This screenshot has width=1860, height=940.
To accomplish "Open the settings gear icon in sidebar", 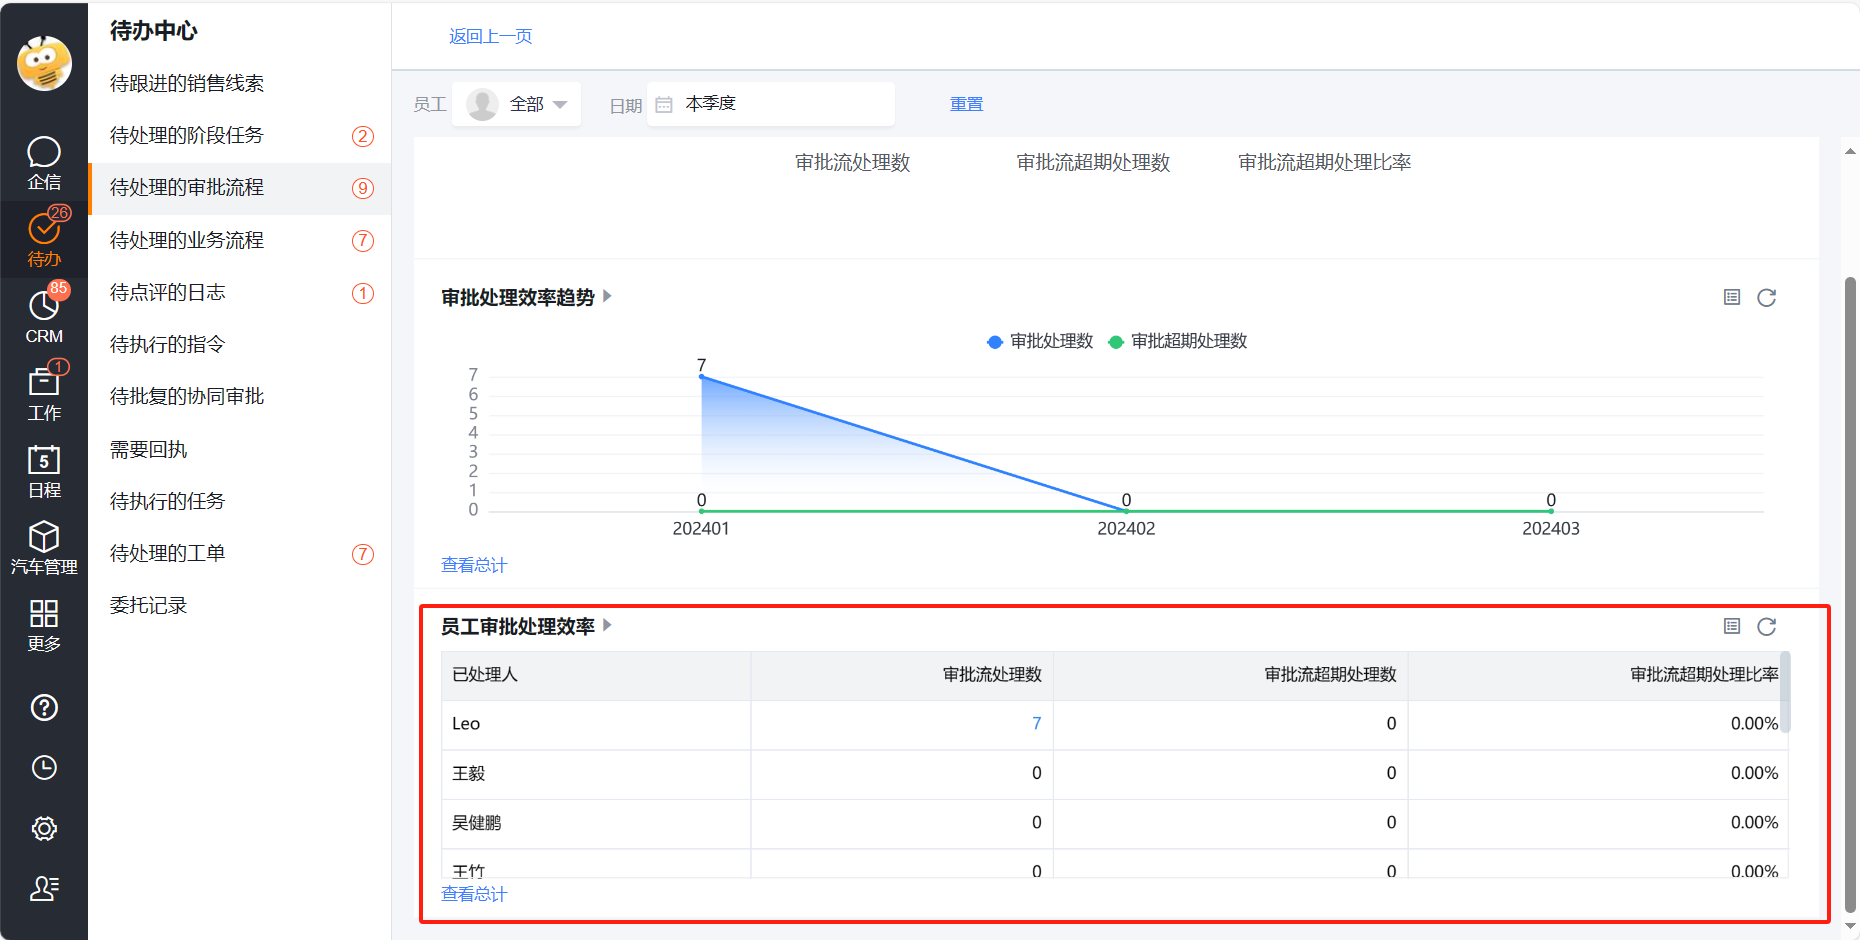I will (44, 828).
